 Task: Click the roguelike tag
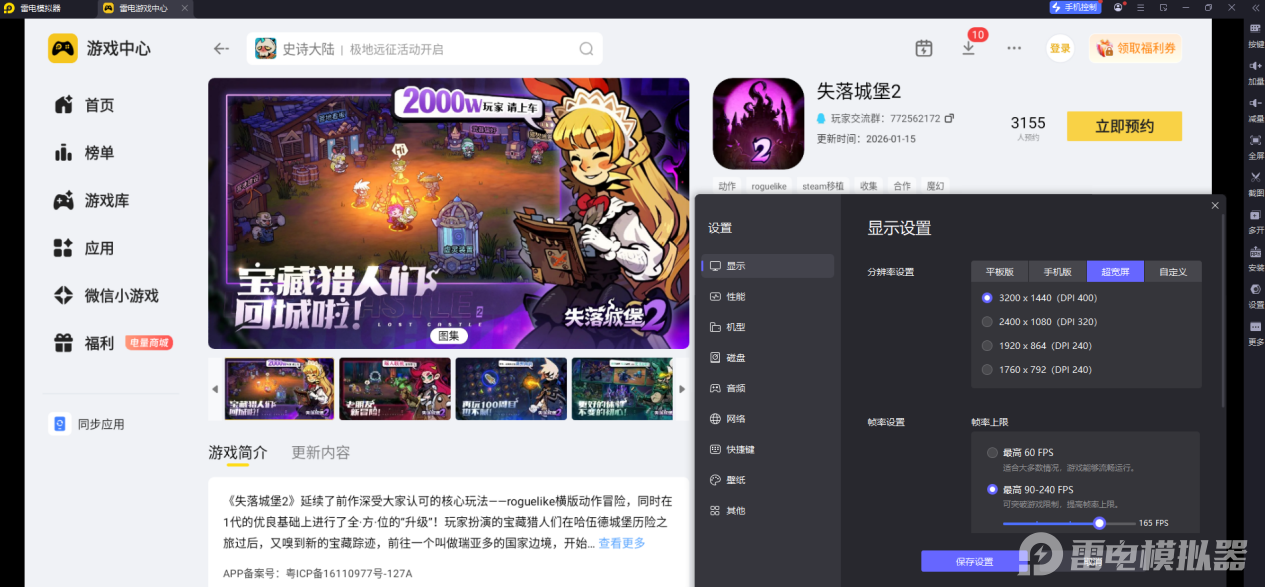coord(769,186)
